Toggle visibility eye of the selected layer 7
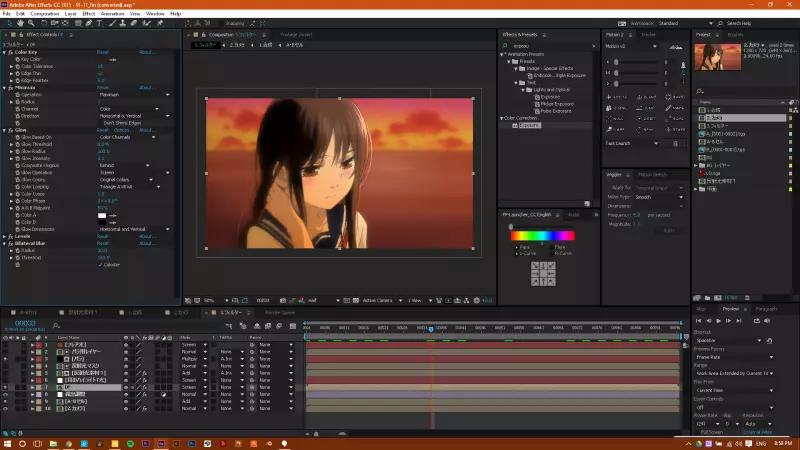Image resolution: width=800 pixels, height=450 pixels. (x=5, y=387)
